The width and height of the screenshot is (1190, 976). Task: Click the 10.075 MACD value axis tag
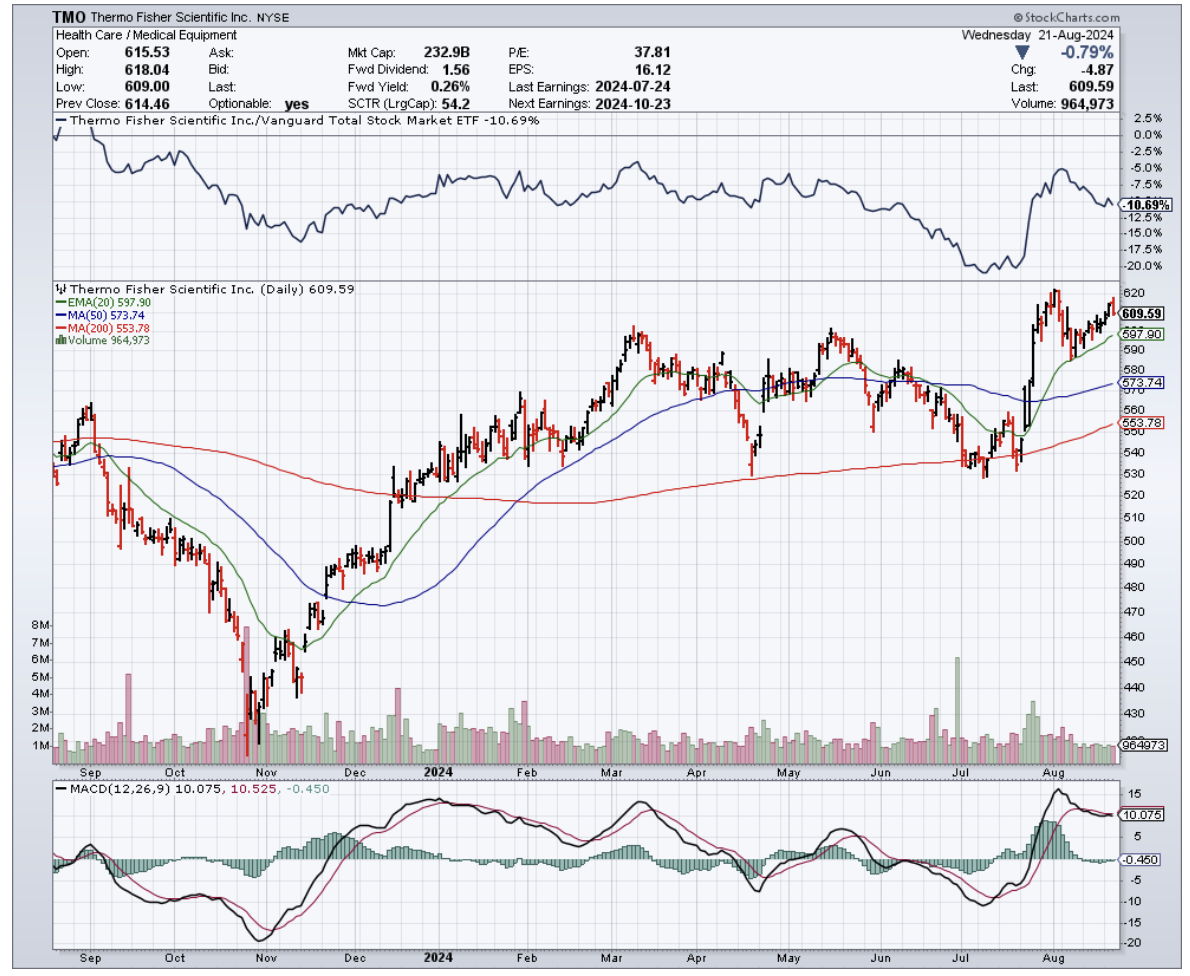pyautogui.click(x=1141, y=815)
